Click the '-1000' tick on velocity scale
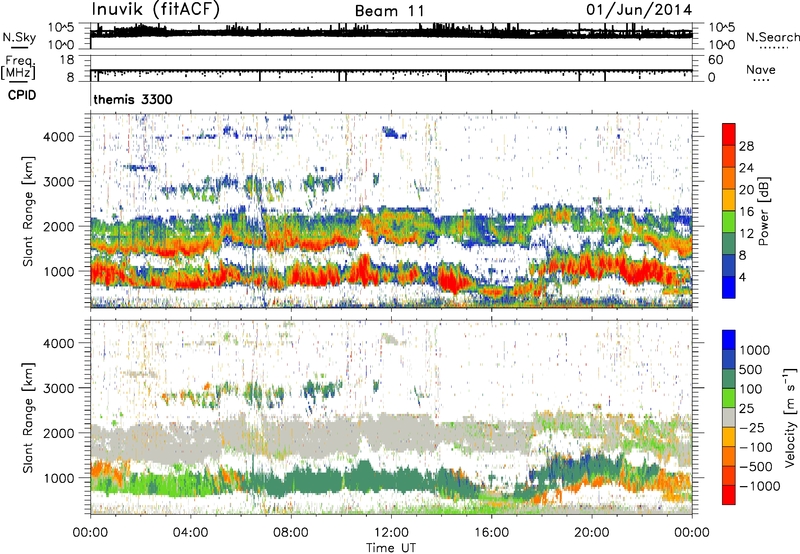800x554 pixels. 760,486
